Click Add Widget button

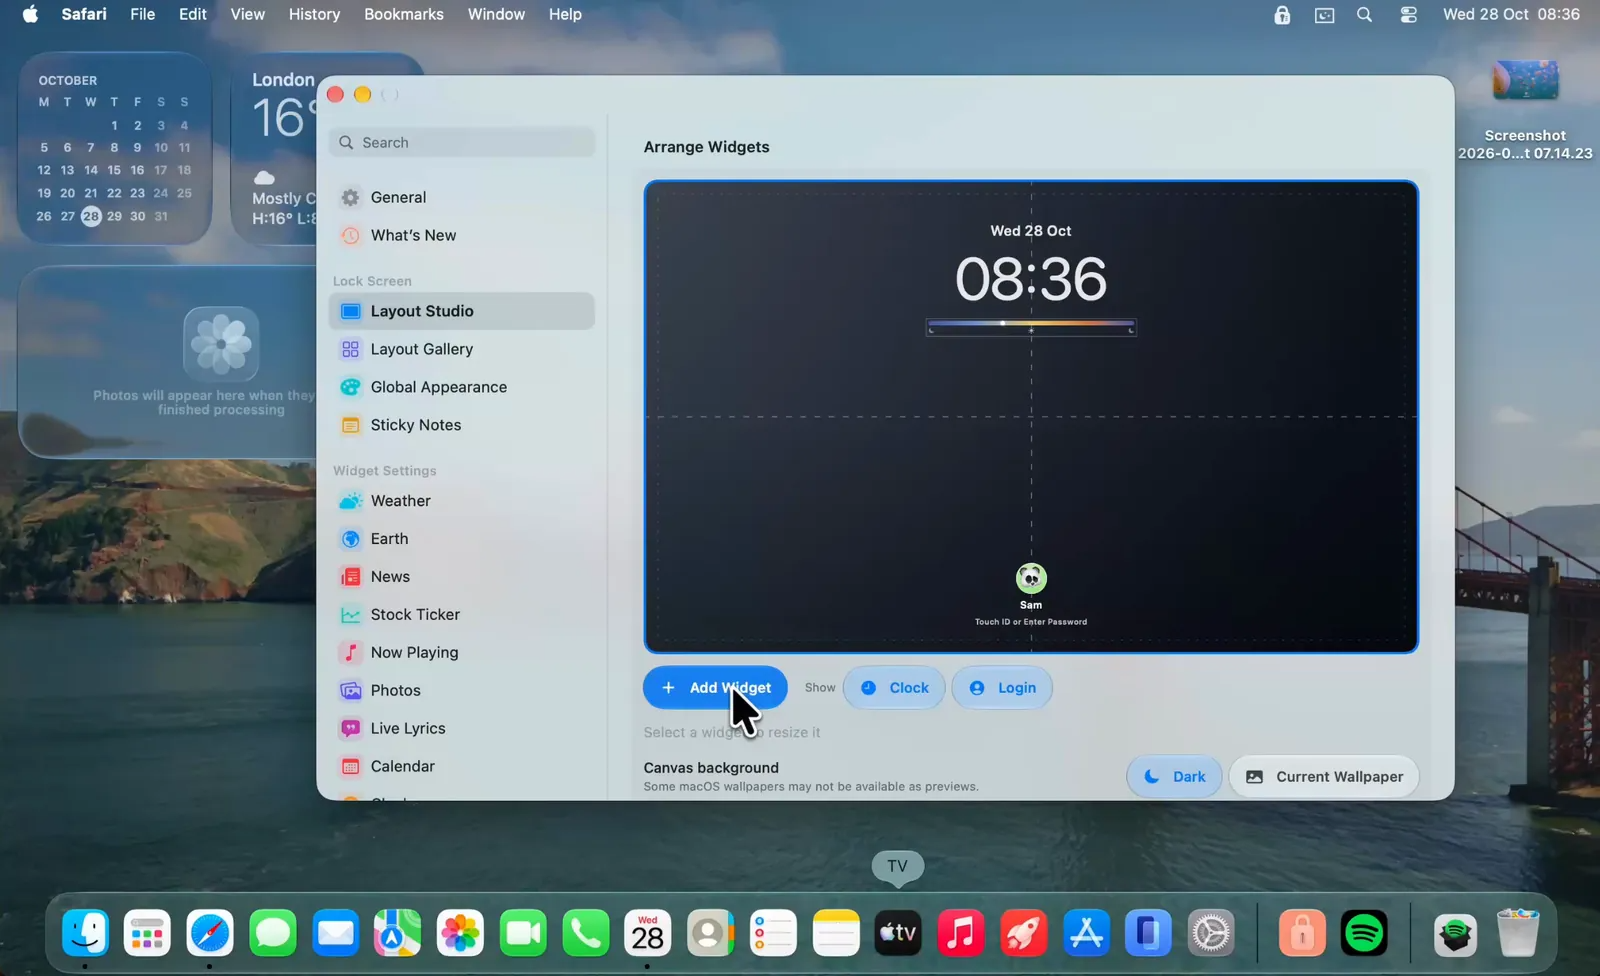pos(715,688)
